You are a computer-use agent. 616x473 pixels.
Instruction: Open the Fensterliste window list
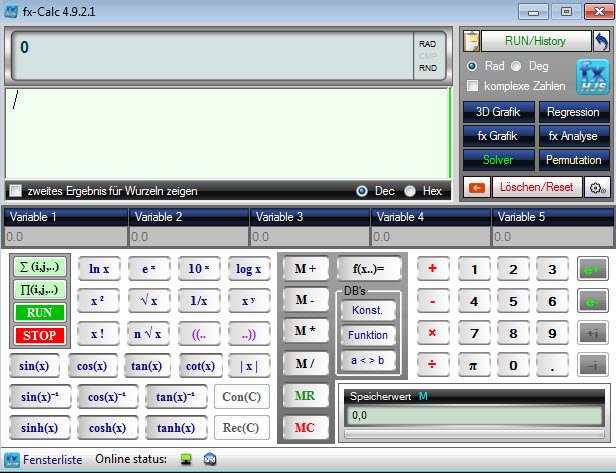(x=53, y=459)
